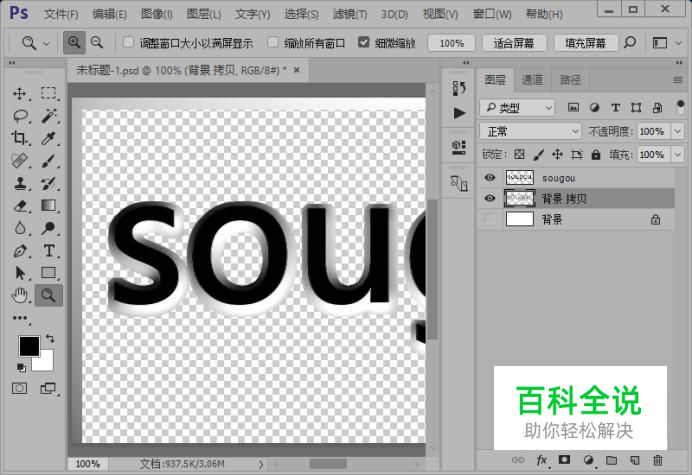This screenshot has width=692, height=475.
Task: Expand the 不透明度 opacity dropdown arrow
Action: point(677,131)
